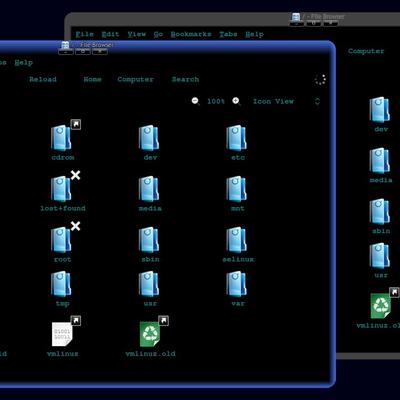Open dev folder in the back window

tap(380, 110)
